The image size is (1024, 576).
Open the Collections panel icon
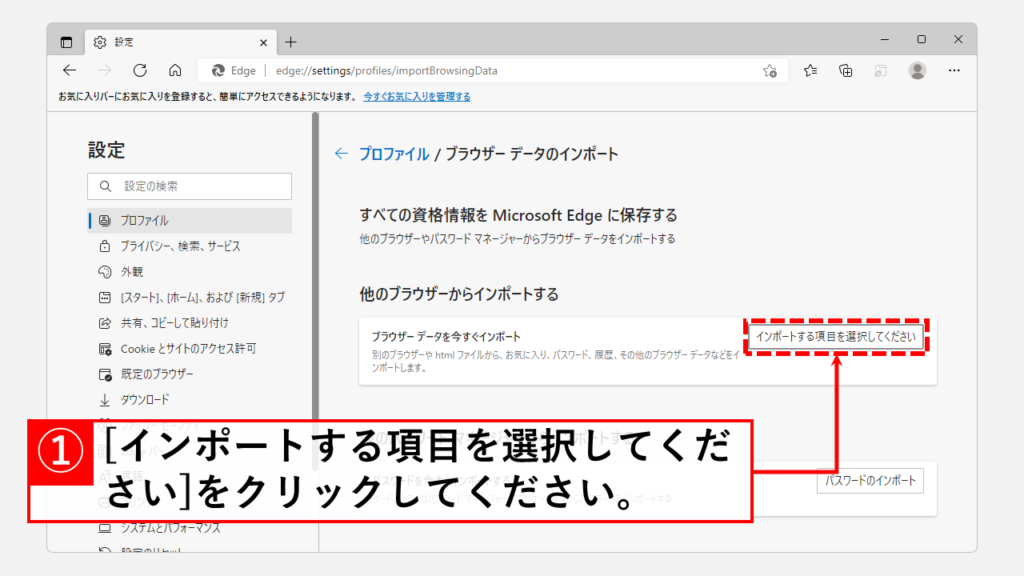click(x=846, y=70)
